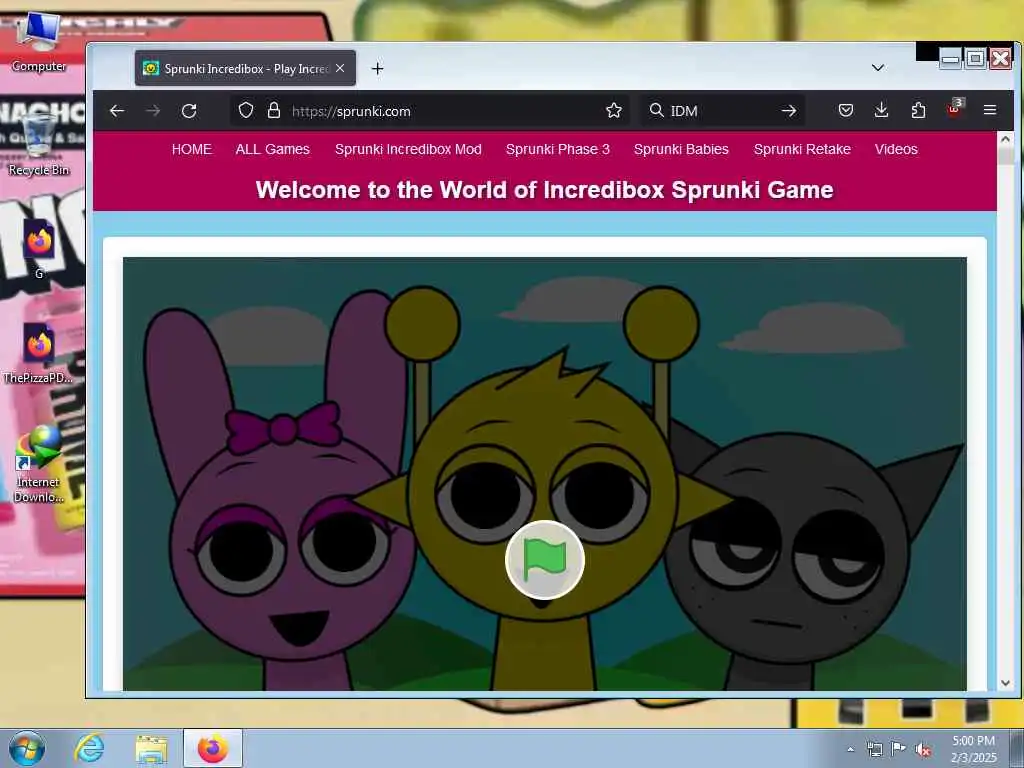Open the taskbar clock showing 5:00 PM
Viewport: 1024px width, 768px height.
pyautogui.click(x=973, y=749)
